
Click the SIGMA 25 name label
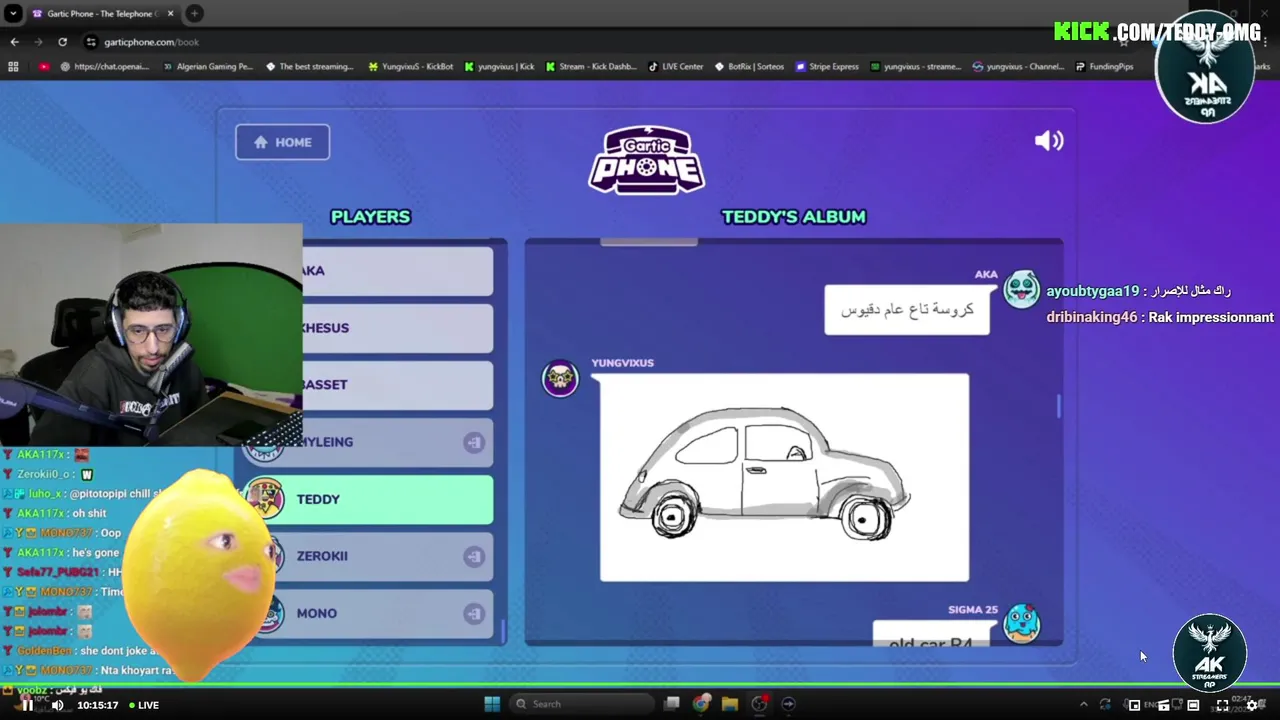(x=972, y=610)
